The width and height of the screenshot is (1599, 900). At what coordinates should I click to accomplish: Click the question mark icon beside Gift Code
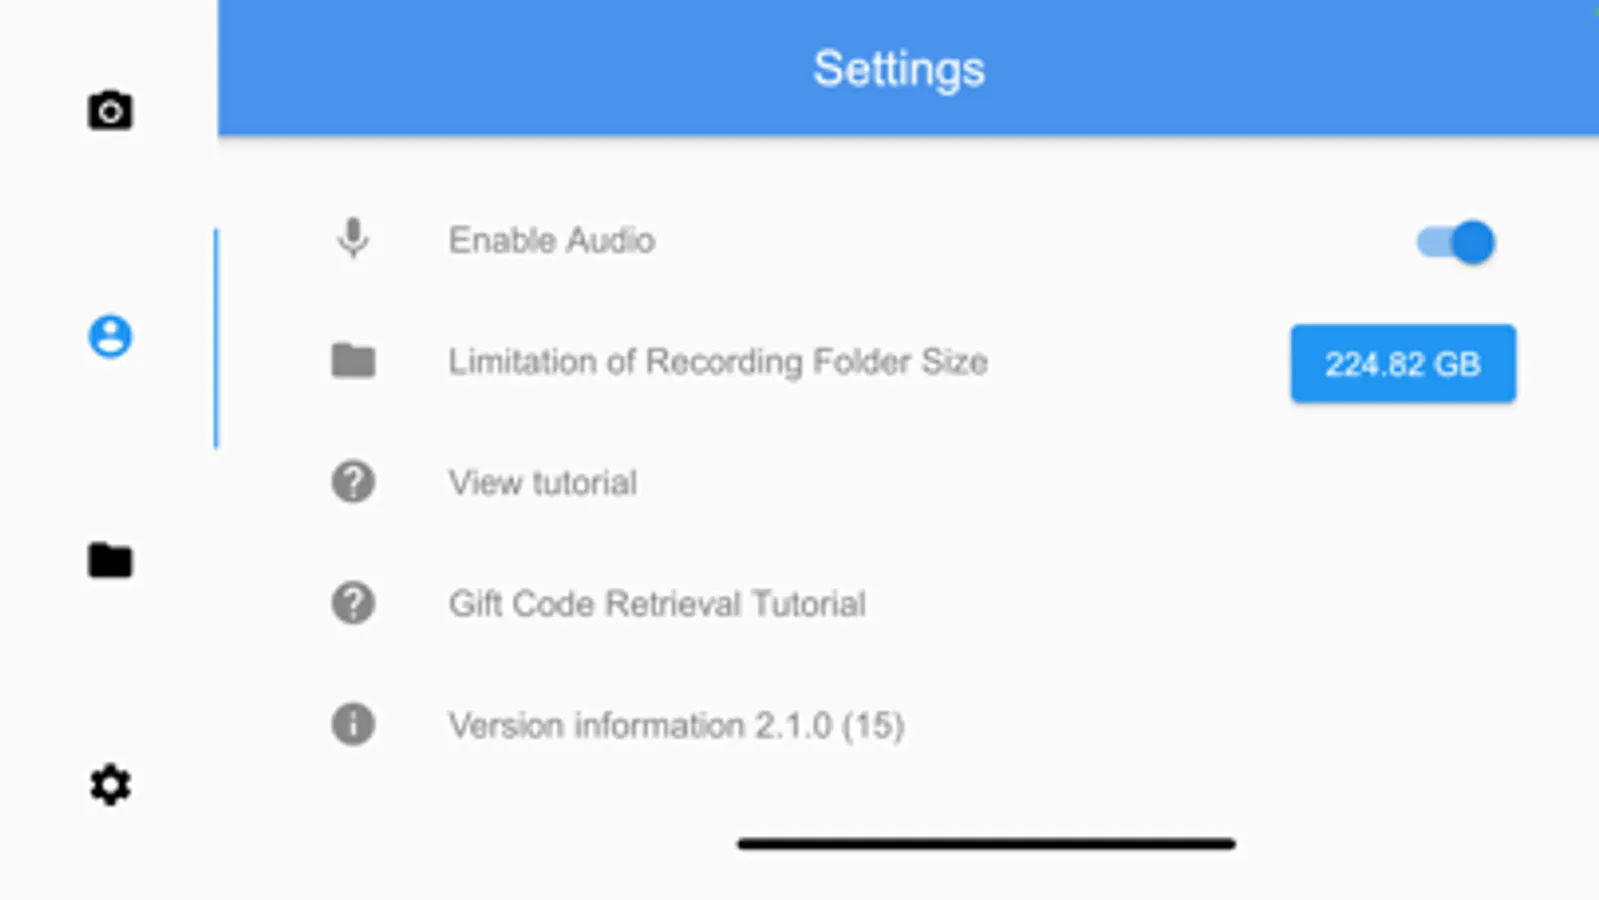353,603
